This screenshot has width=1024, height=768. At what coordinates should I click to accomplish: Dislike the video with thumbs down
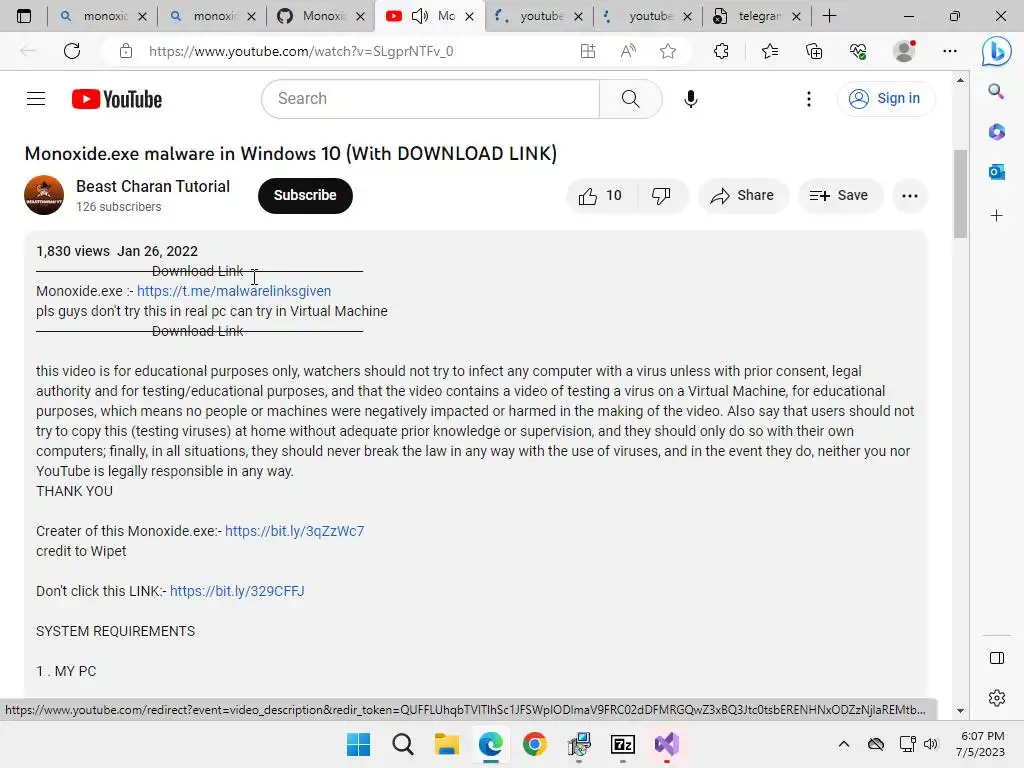pyautogui.click(x=661, y=196)
